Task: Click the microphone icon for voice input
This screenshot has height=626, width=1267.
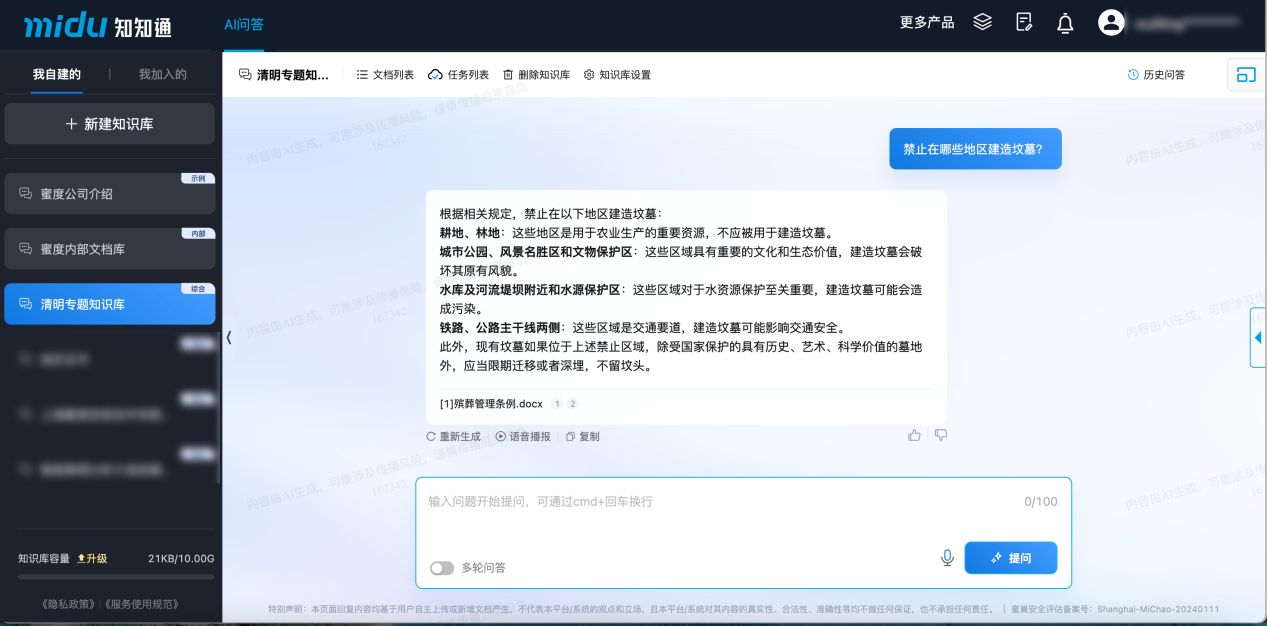Action: point(946,557)
